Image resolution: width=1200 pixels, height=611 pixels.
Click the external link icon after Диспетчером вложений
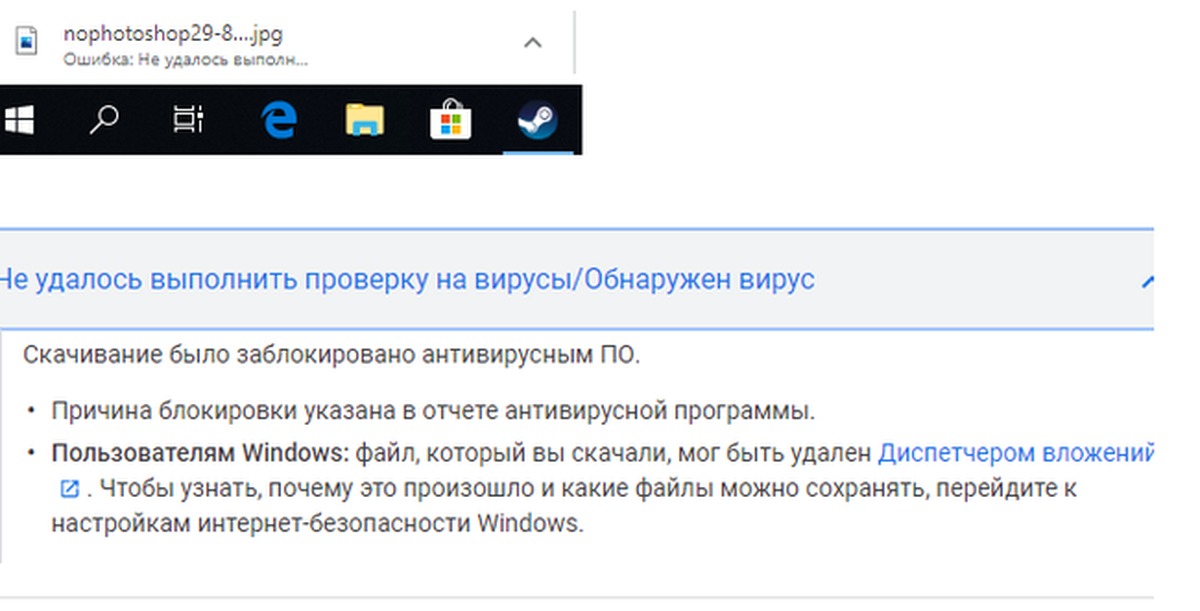pos(68,487)
